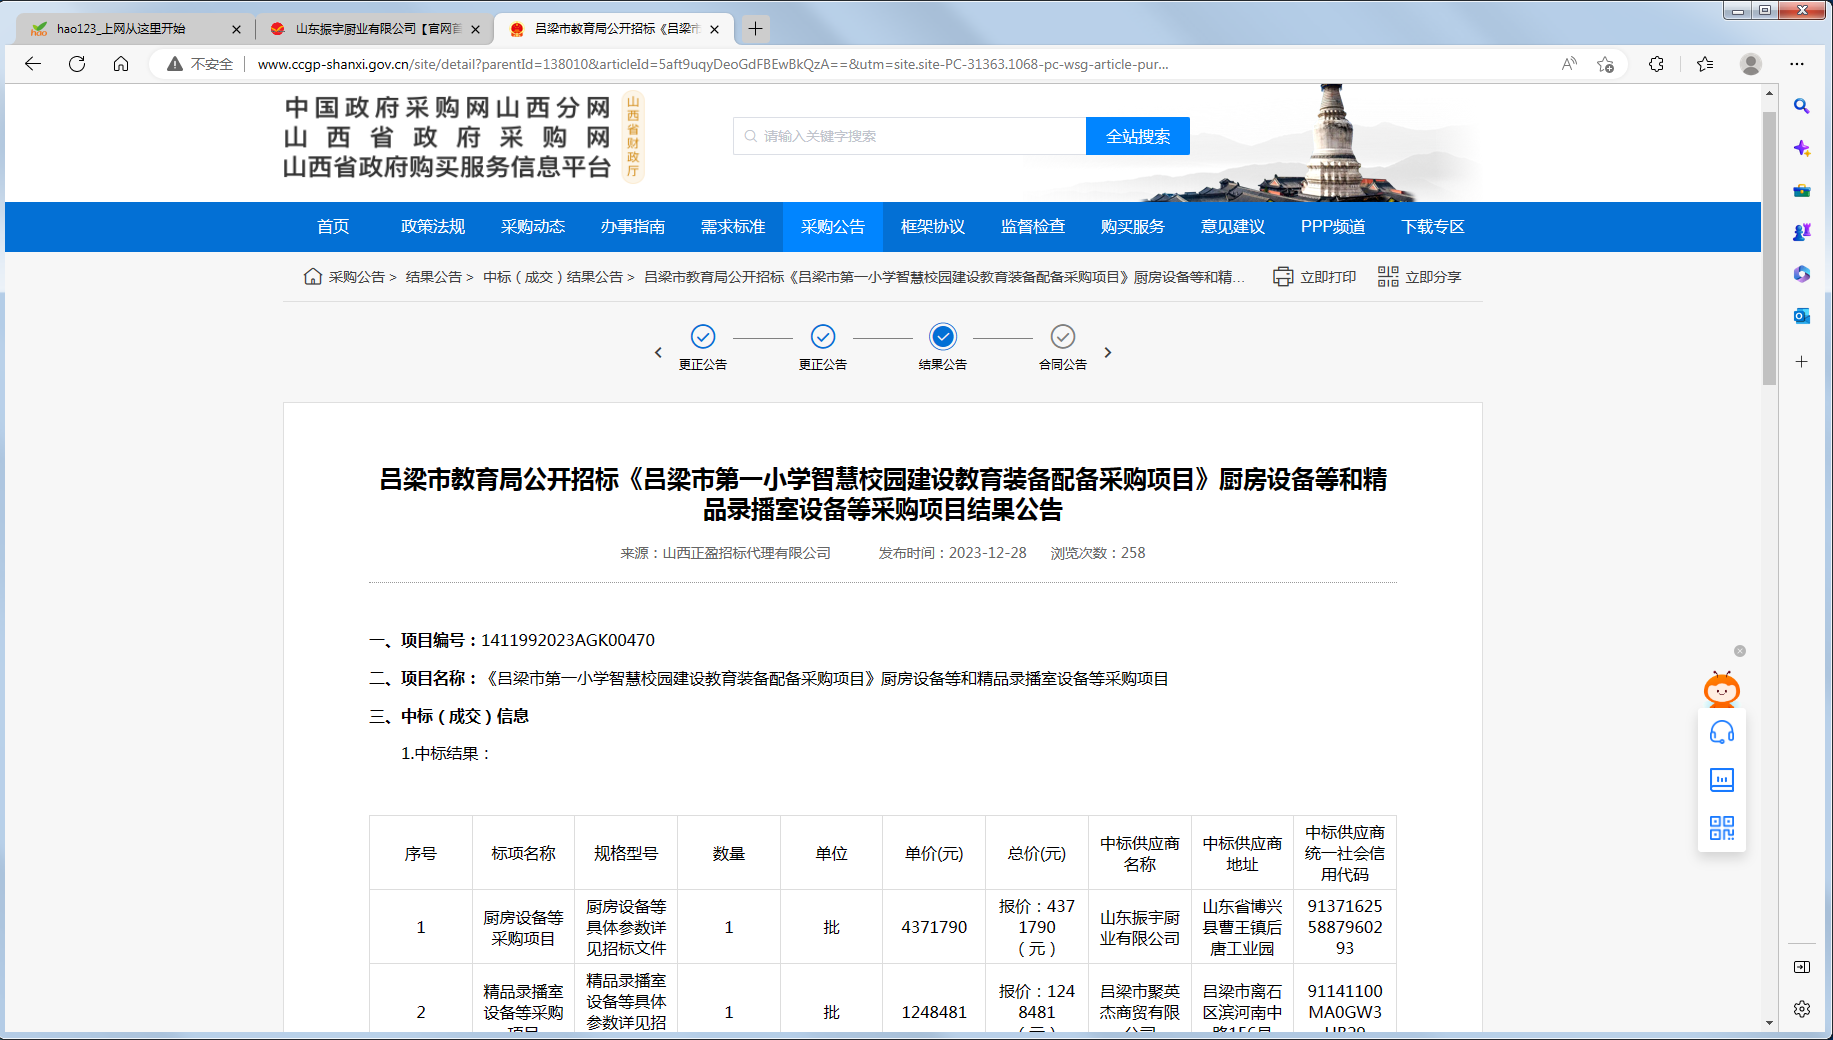Image resolution: width=1833 pixels, height=1040 pixels.
Task: Select 结果公告 timeline step
Action: pos(943,347)
